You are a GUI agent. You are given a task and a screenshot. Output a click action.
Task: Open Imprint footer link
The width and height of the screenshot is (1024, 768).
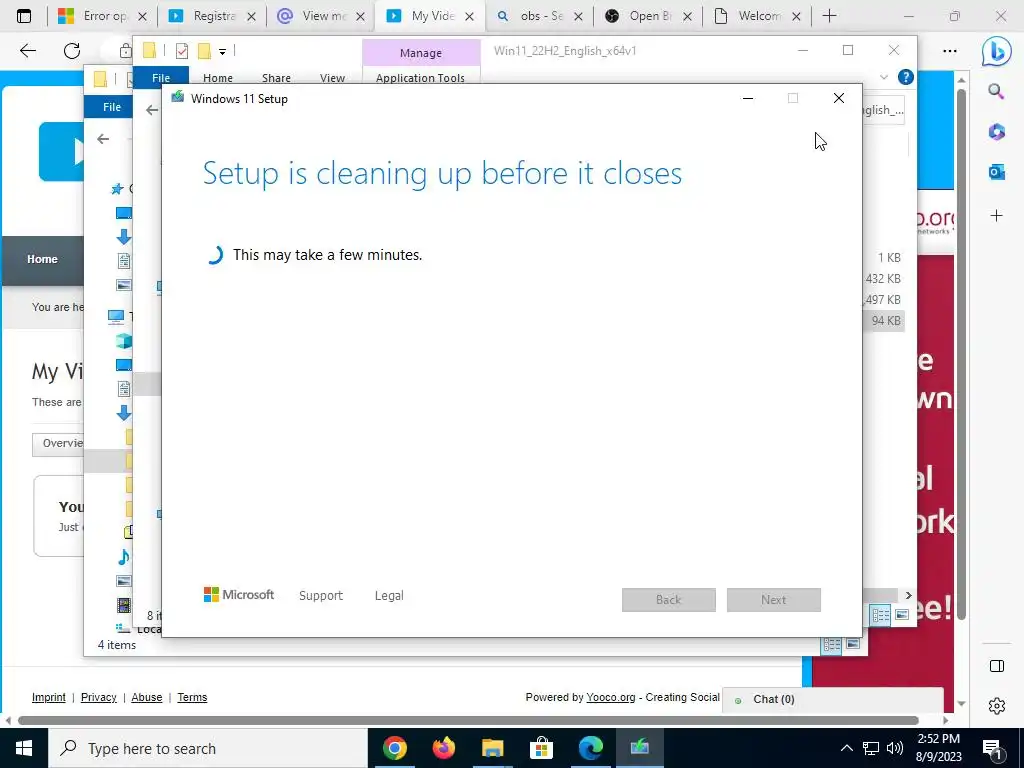pyautogui.click(x=49, y=697)
